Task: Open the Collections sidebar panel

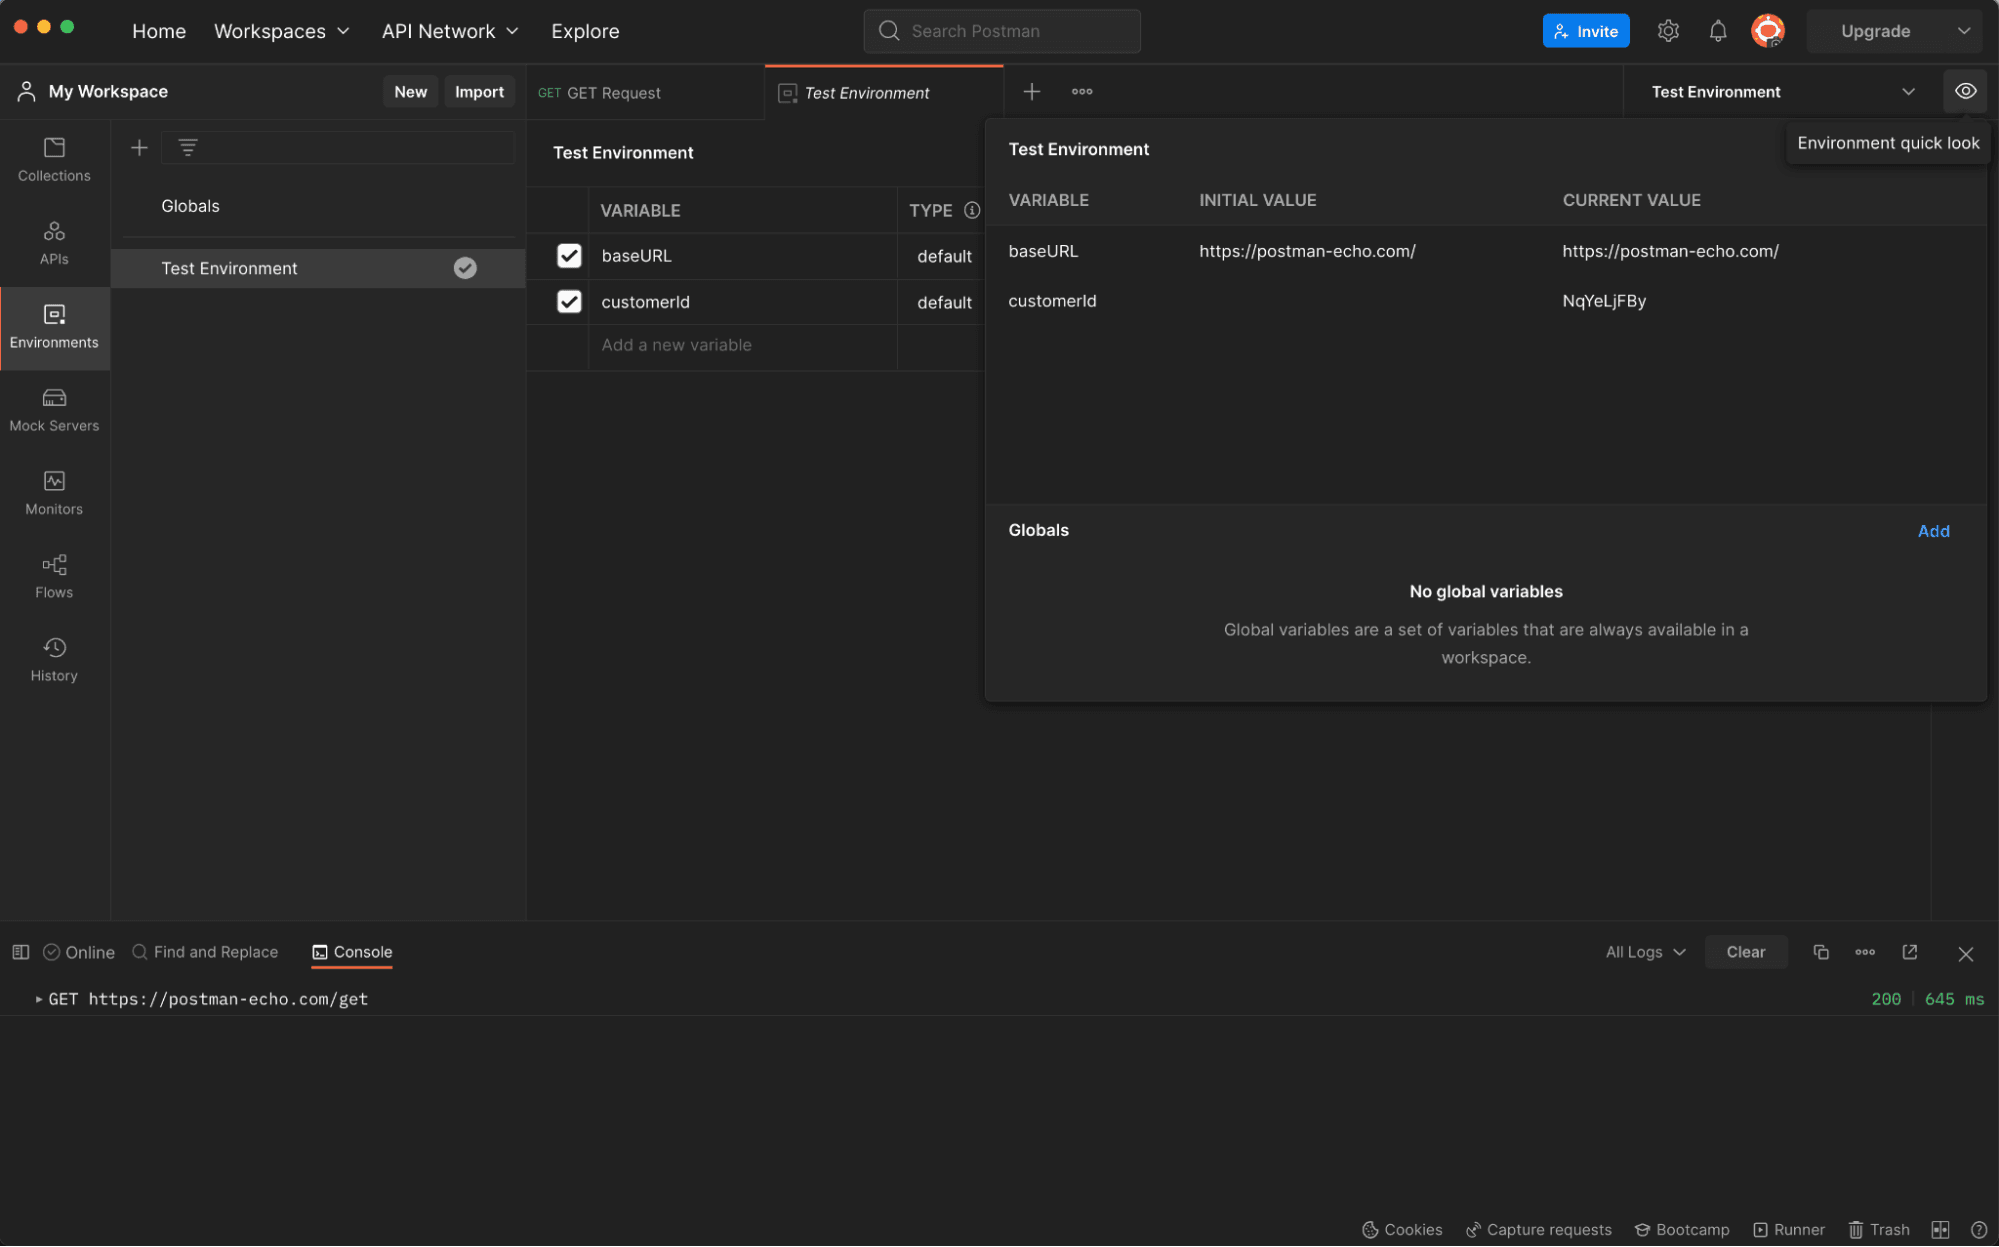Action: 54,159
